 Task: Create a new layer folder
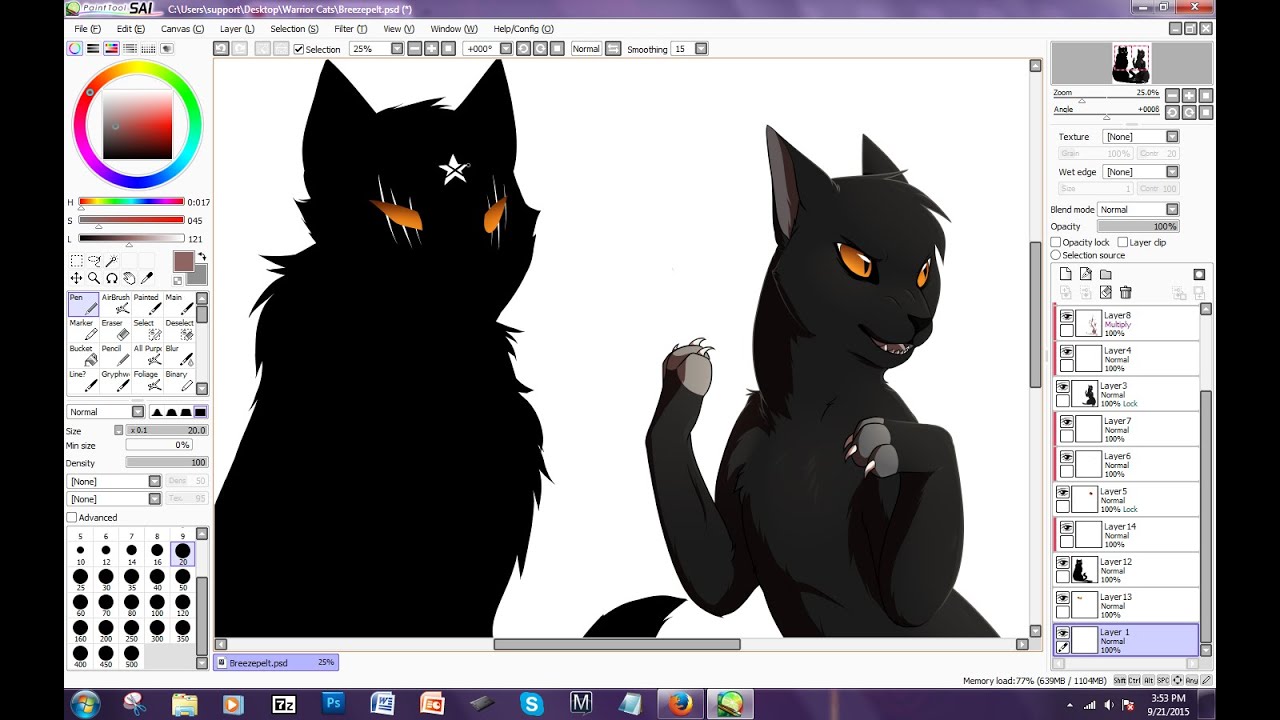[1106, 274]
